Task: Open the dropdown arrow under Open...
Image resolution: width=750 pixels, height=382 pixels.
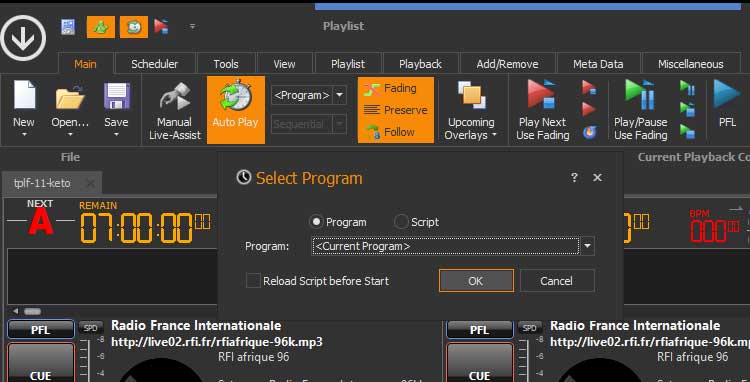Action: (70, 135)
